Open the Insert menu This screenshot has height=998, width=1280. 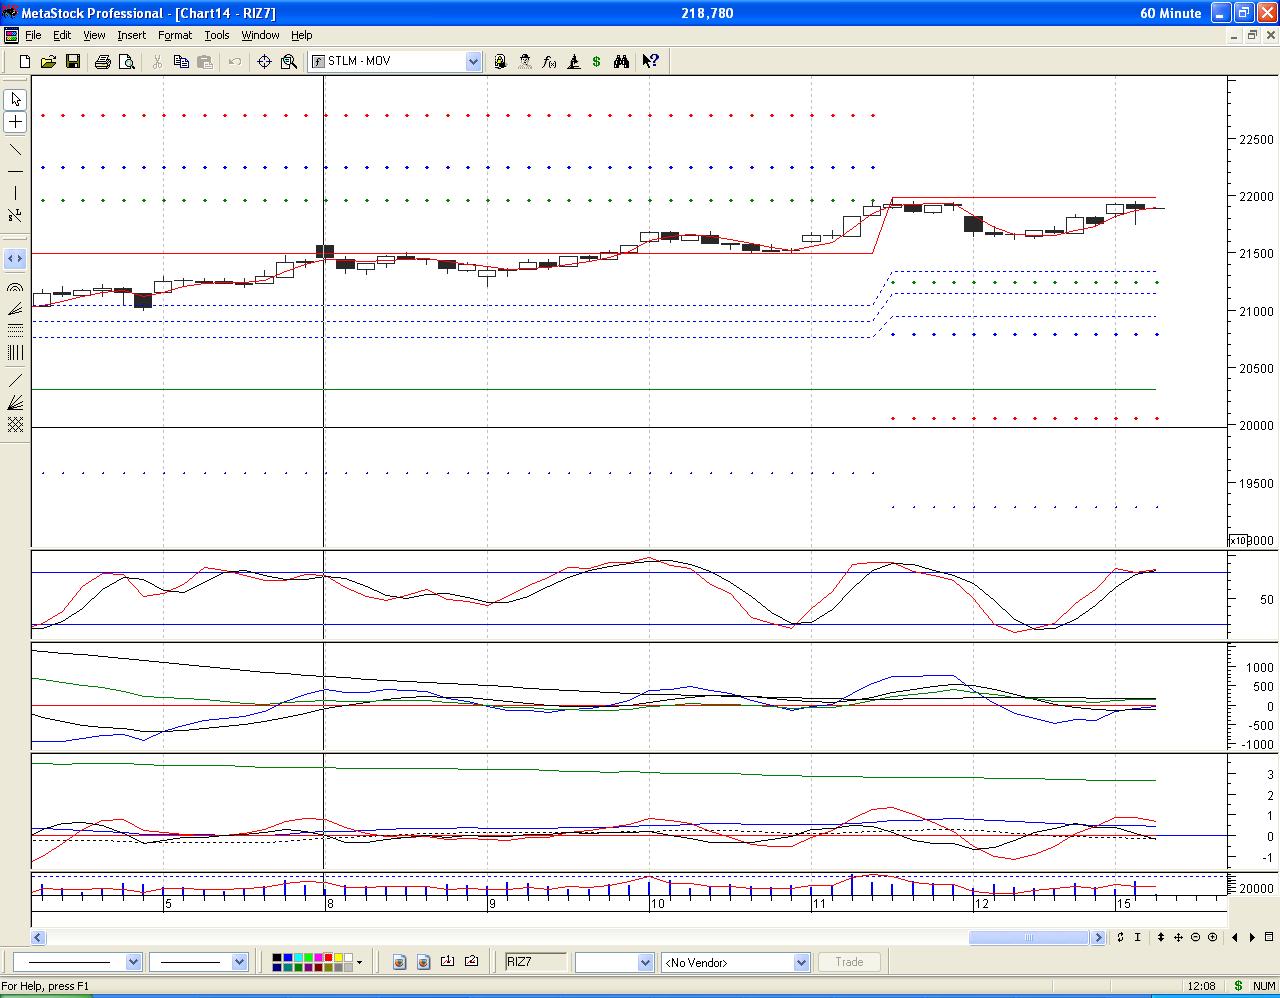tap(131, 35)
